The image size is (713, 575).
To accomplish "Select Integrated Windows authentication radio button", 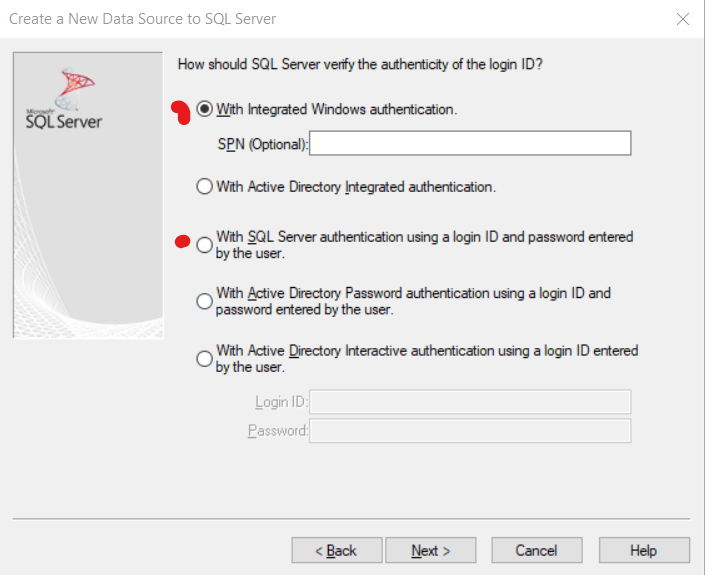I will pyautogui.click(x=205, y=109).
